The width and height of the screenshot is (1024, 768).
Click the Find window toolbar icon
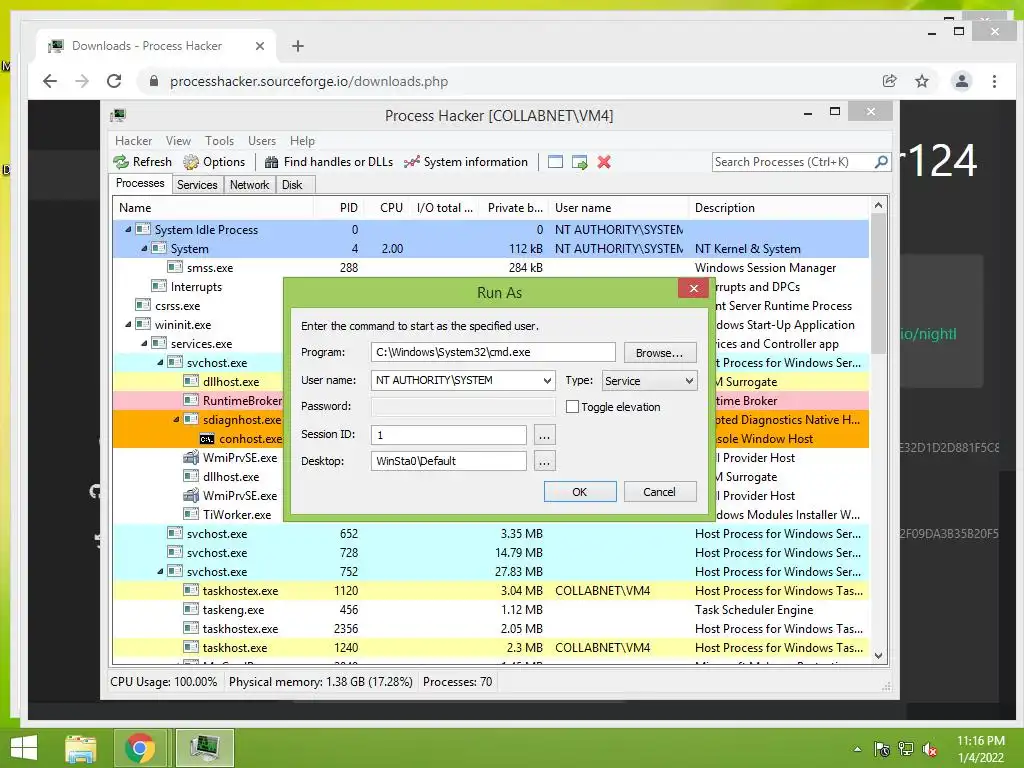pos(555,162)
